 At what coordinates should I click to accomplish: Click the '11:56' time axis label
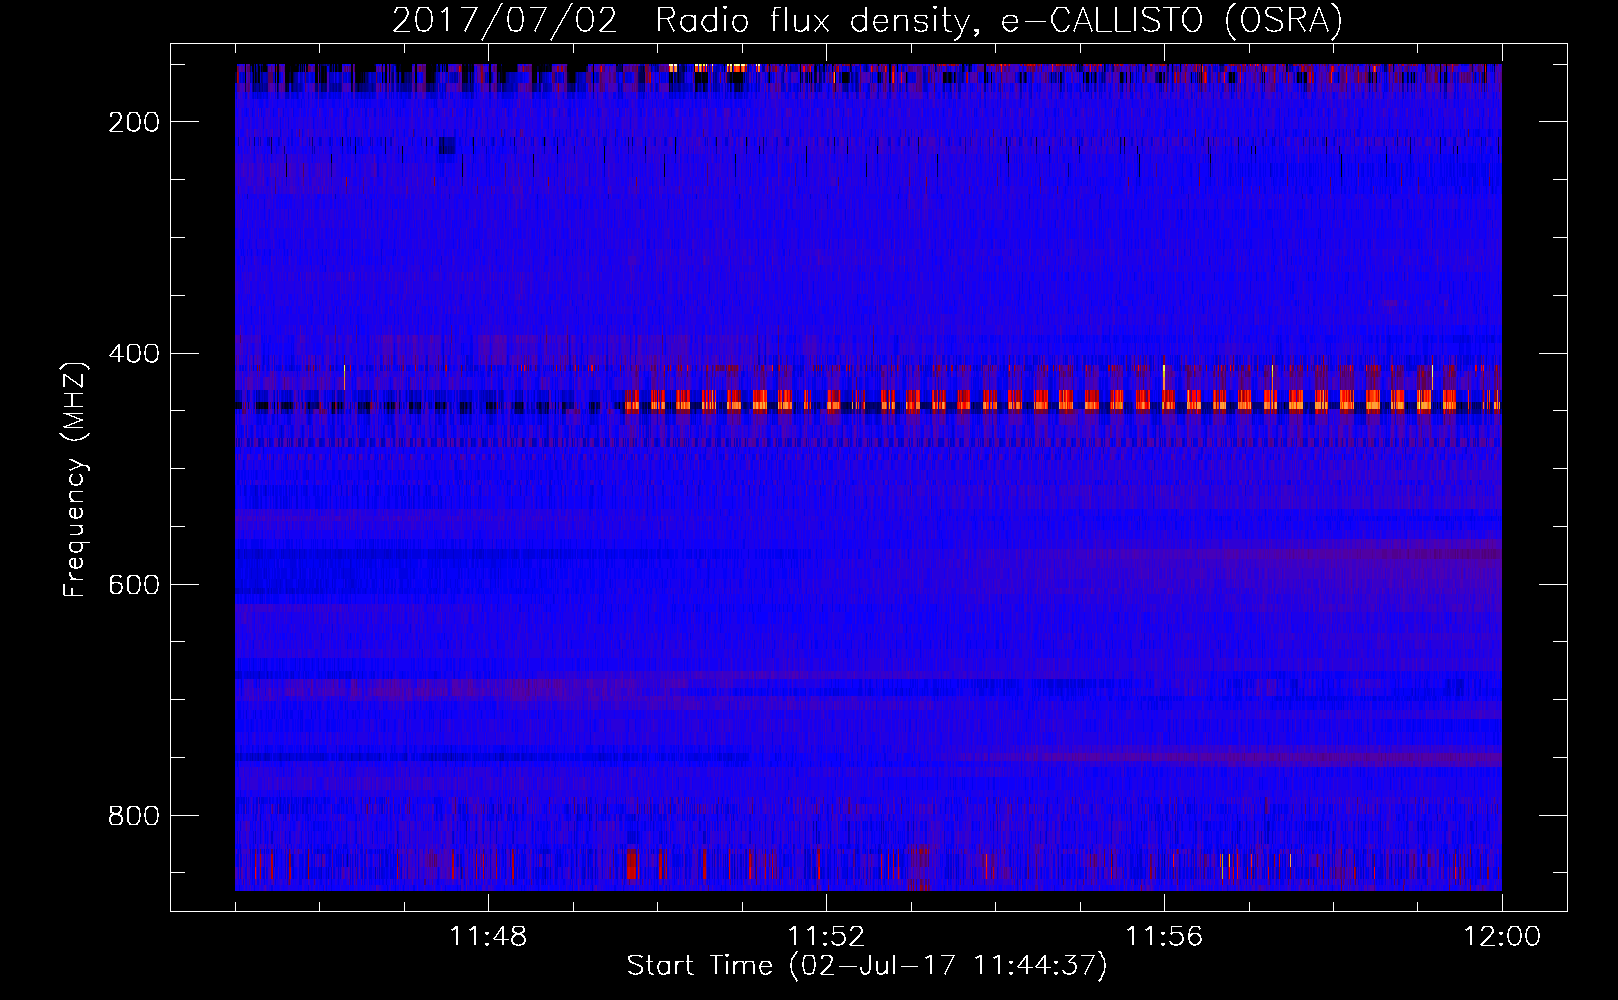point(1164,936)
